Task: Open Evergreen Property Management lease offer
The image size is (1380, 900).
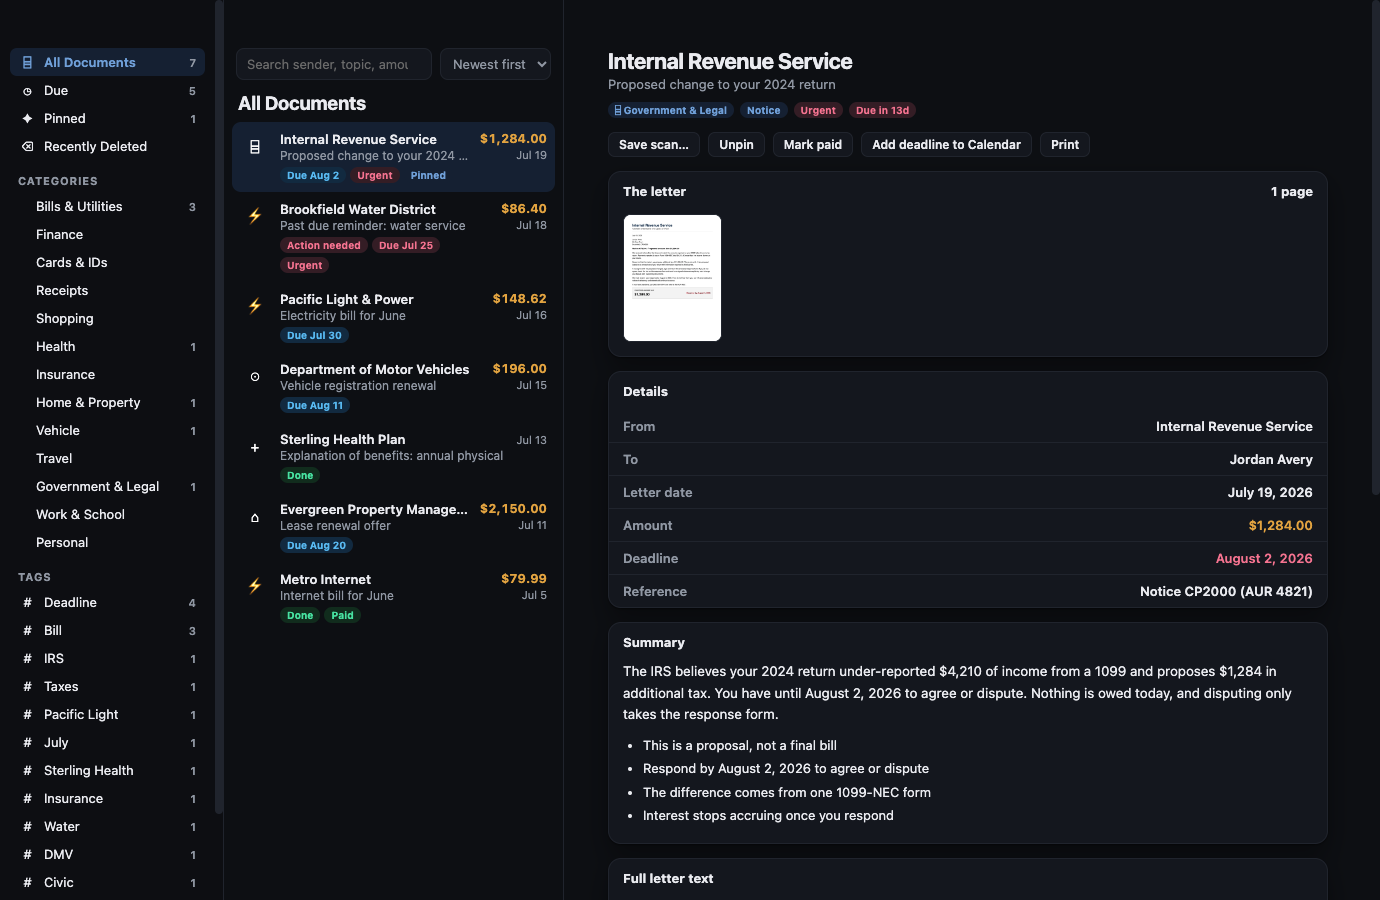Action: (393, 527)
